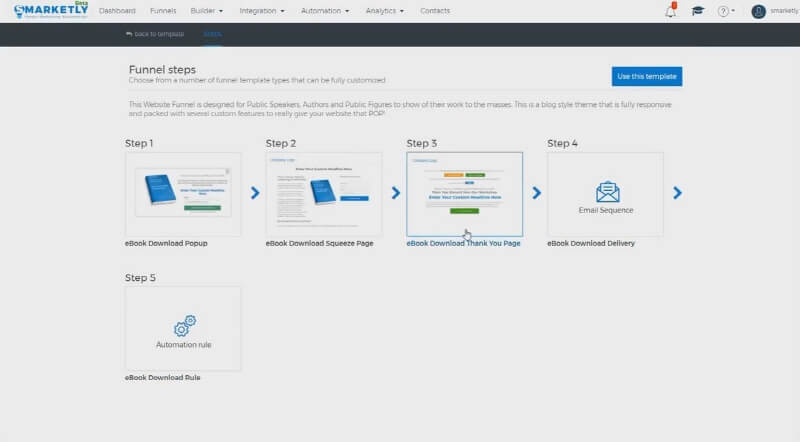Click the Smarketly logo
This screenshot has width=800, height=442.
coord(51,10)
